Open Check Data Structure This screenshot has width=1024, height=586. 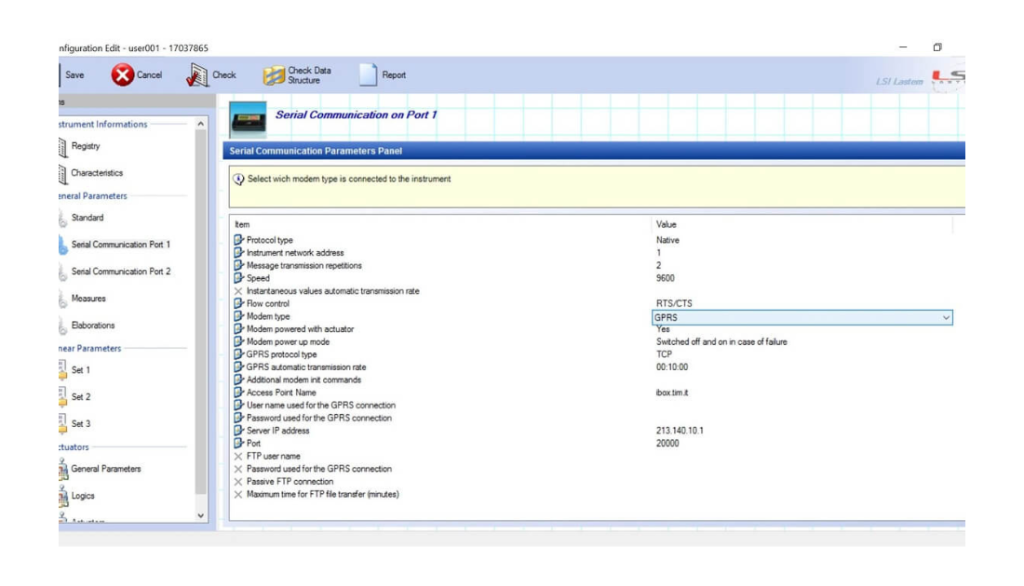pyautogui.click(x=274, y=75)
